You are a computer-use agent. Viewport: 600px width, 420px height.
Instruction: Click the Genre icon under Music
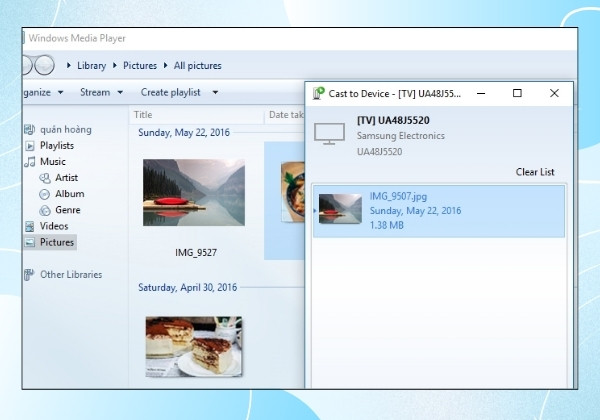(45, 210)
